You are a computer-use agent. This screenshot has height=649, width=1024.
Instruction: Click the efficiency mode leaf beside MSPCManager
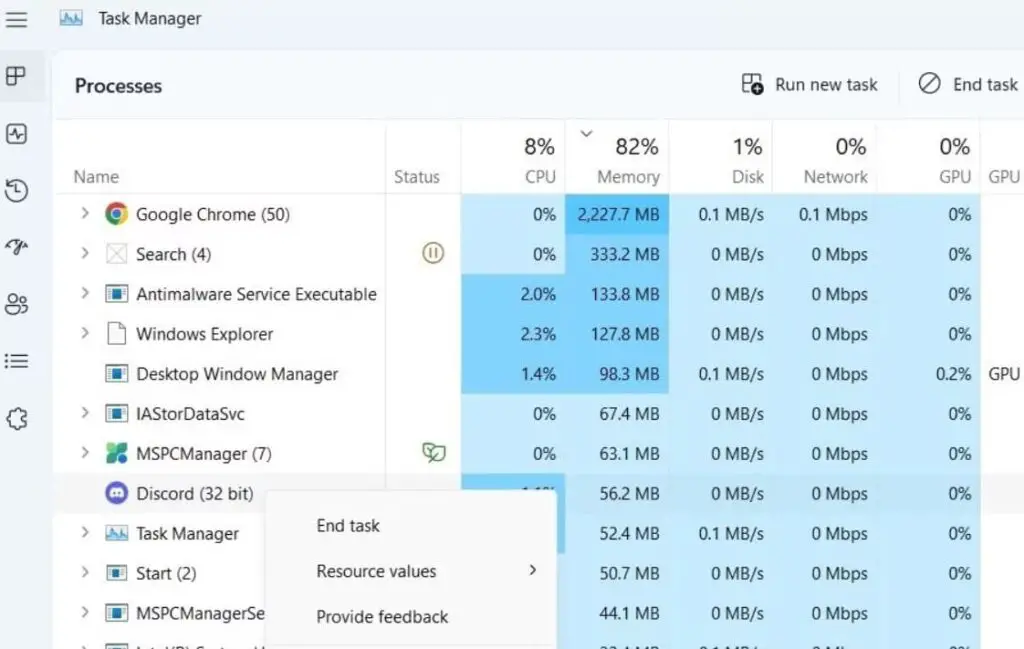point(434,453)
